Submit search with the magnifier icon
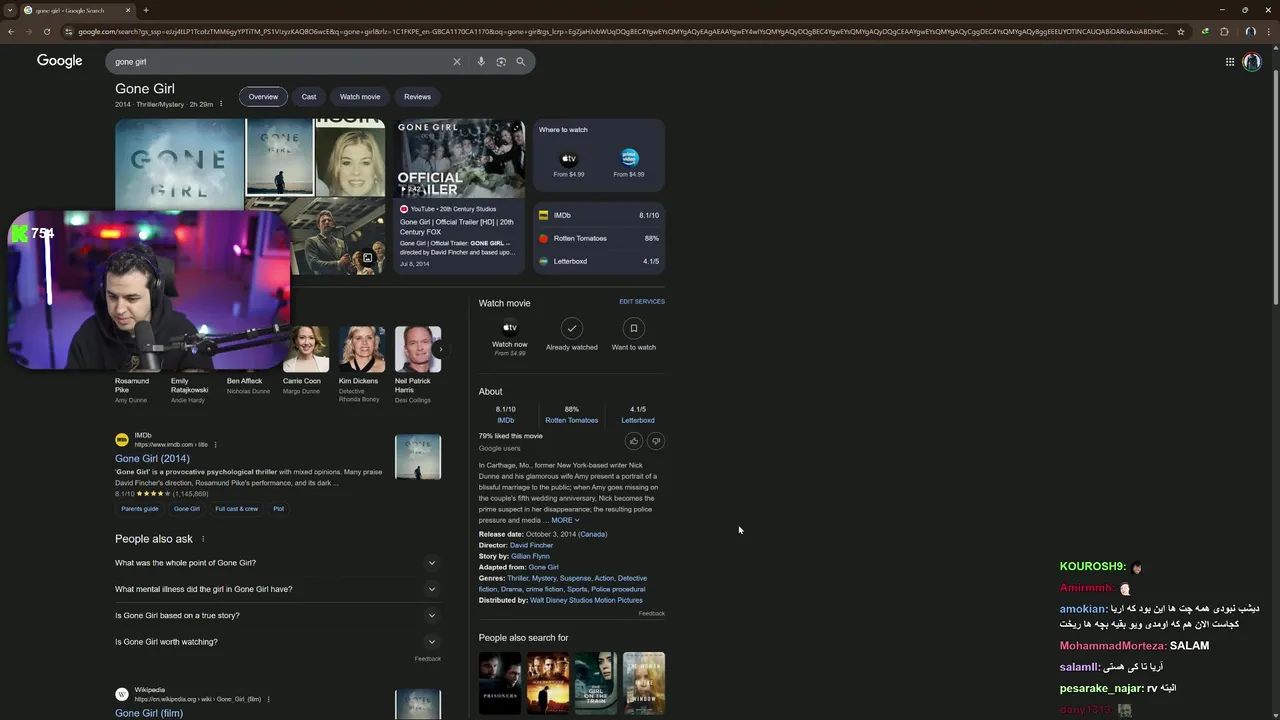The height and width of the screenshot is (720, 1280). tap(520, 61)
